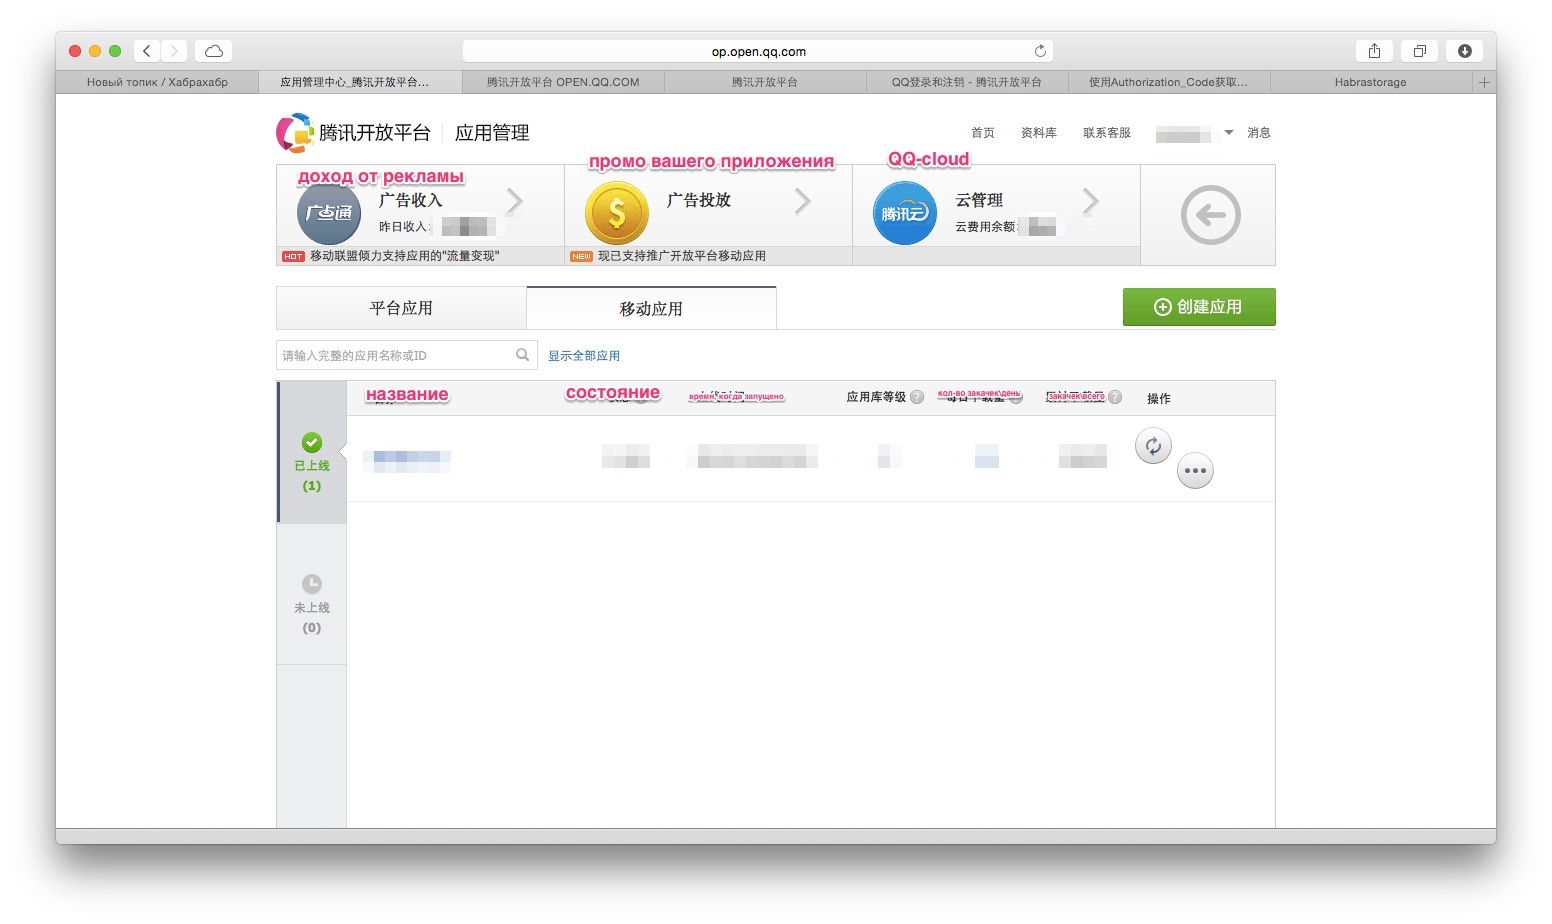This screenshot has width=1552, height=924.
Task: Click the Safari address bar op.open.qq.com
Action: point(758,51)
